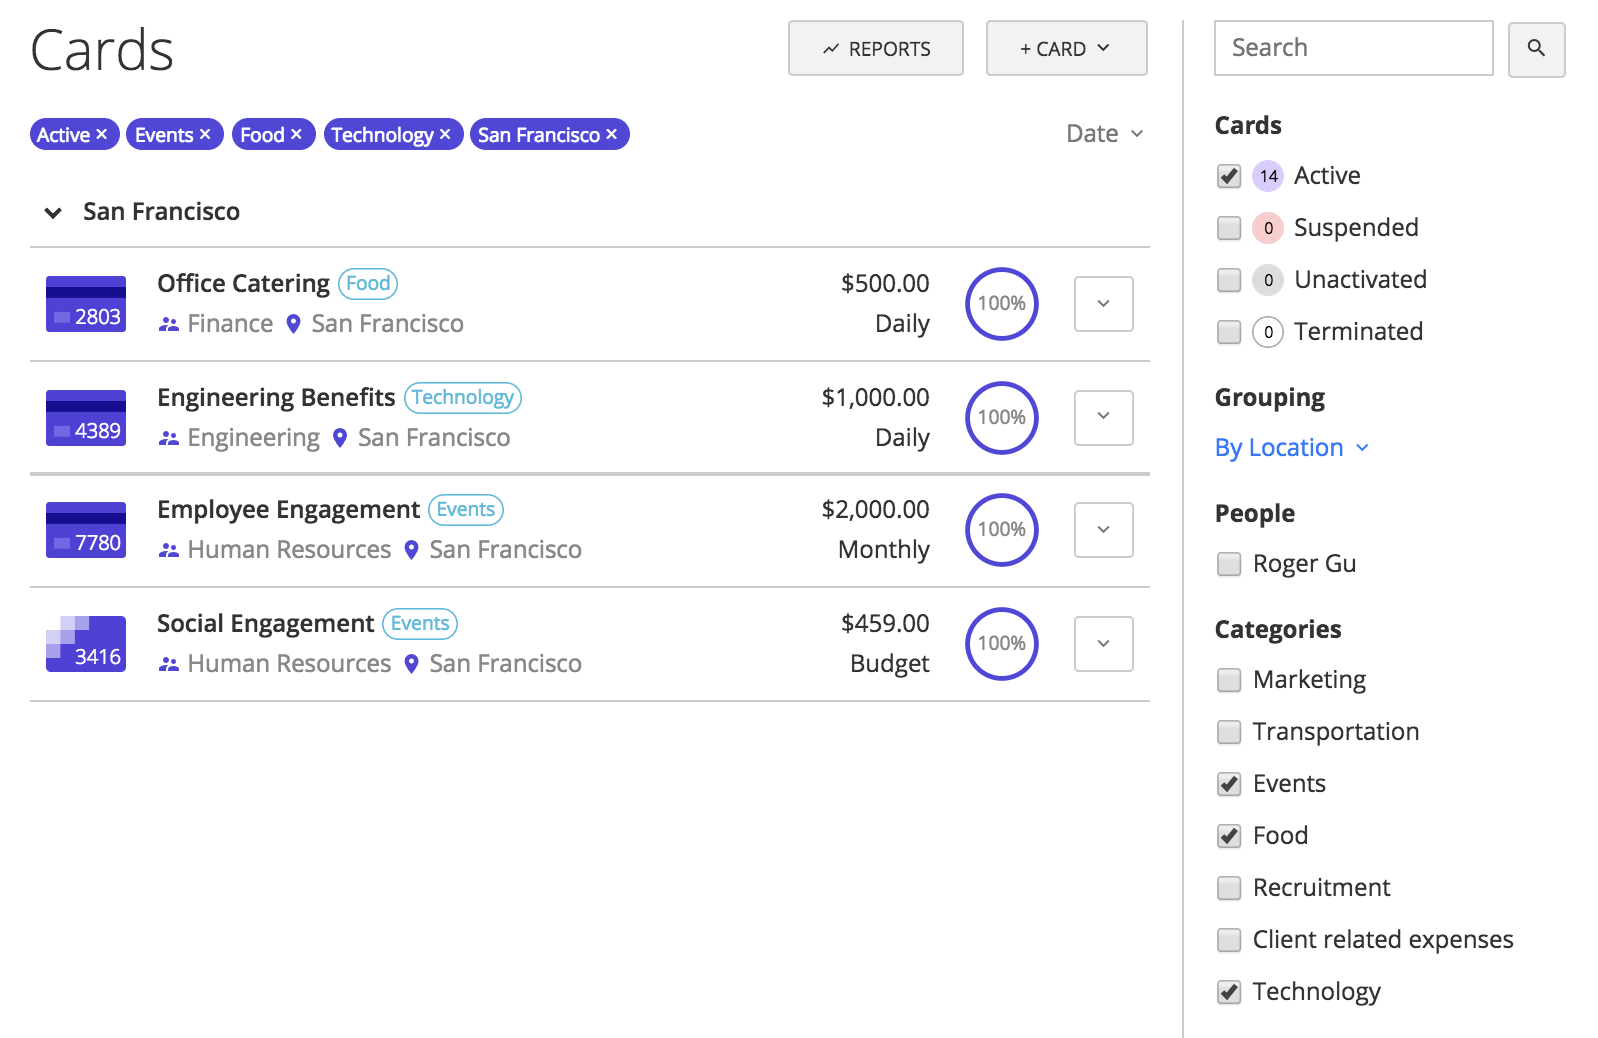Click the card icon ending in 3416
This screenshot has height=1038, width=1598.
tap(86, 644)
